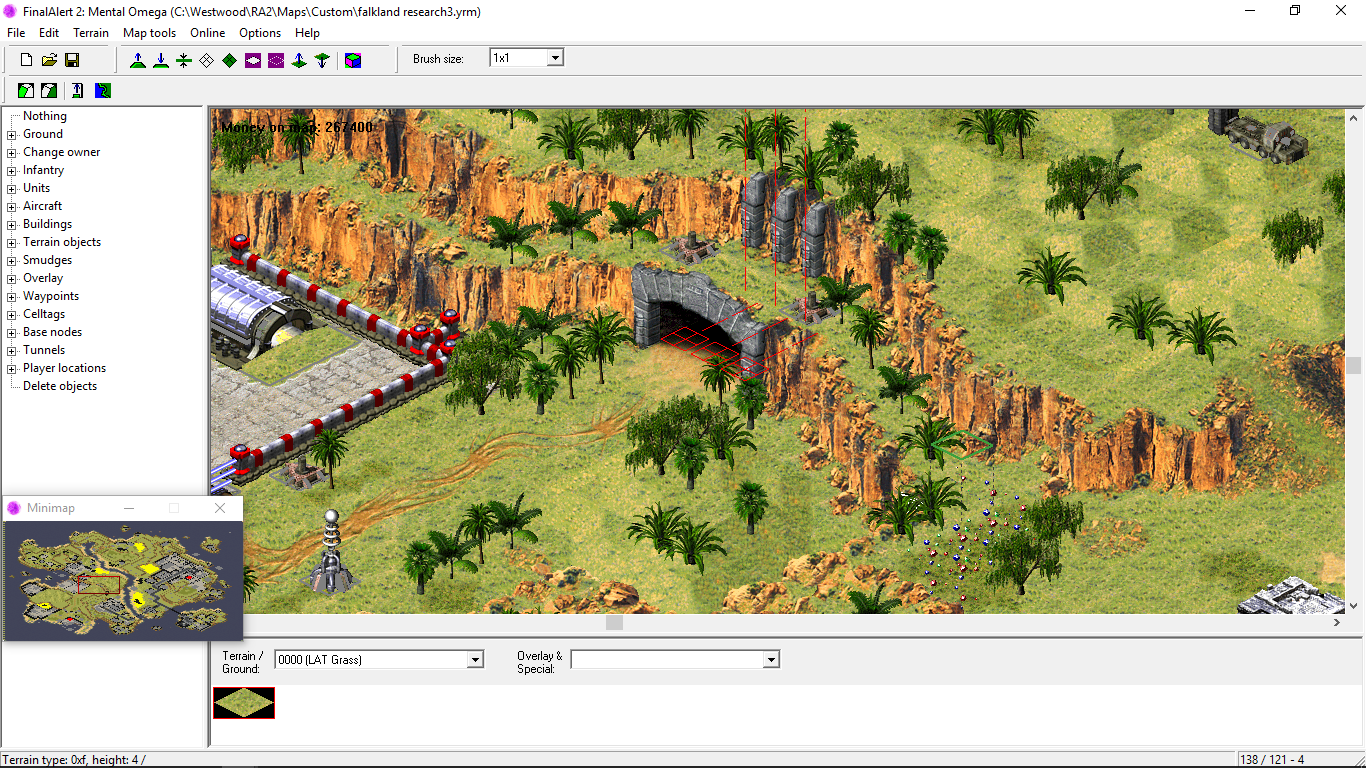Screen dimensions: 1366x768
Task: Open the File menu
Action: pyautogui.click(x=16, y=33)
